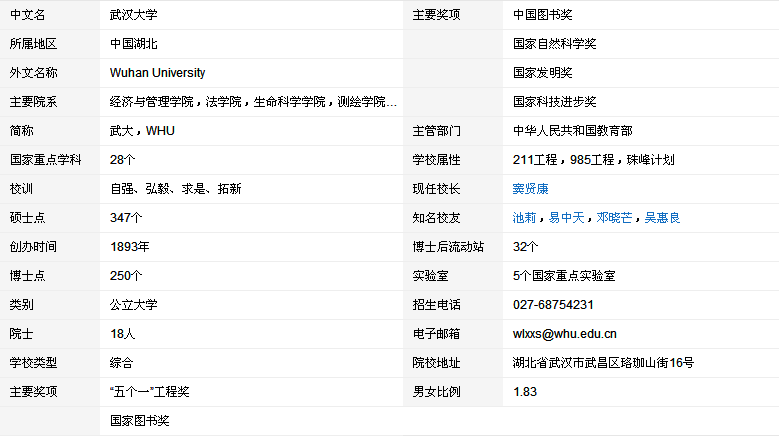Click the label 现任校长
779x437 pixels.
pos(436,189)
